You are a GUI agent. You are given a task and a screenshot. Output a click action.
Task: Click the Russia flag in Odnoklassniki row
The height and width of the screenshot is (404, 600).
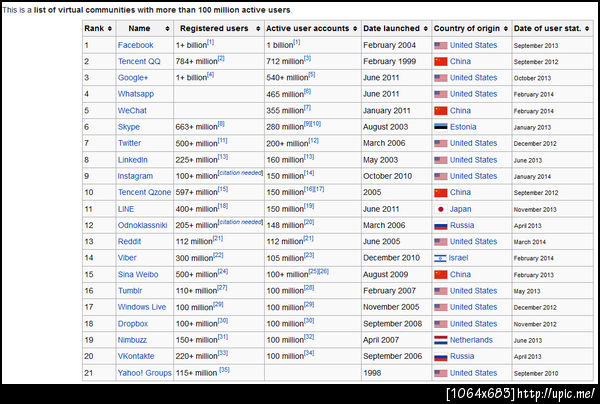(x=440, y=226)
